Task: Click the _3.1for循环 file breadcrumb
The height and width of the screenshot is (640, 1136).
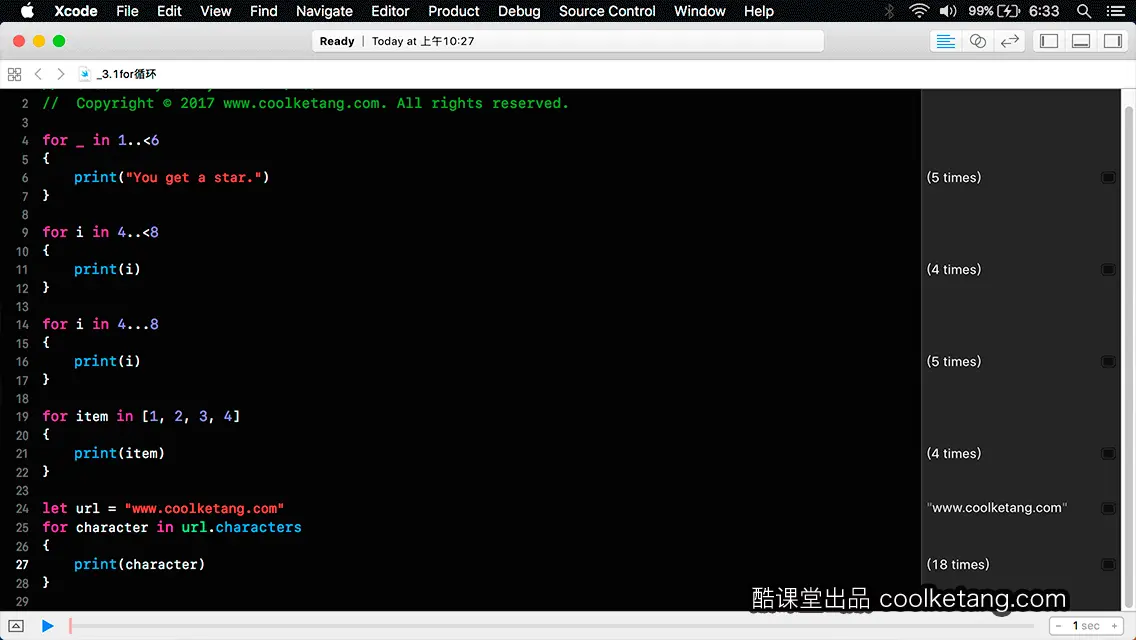Action: click(126, 74)
